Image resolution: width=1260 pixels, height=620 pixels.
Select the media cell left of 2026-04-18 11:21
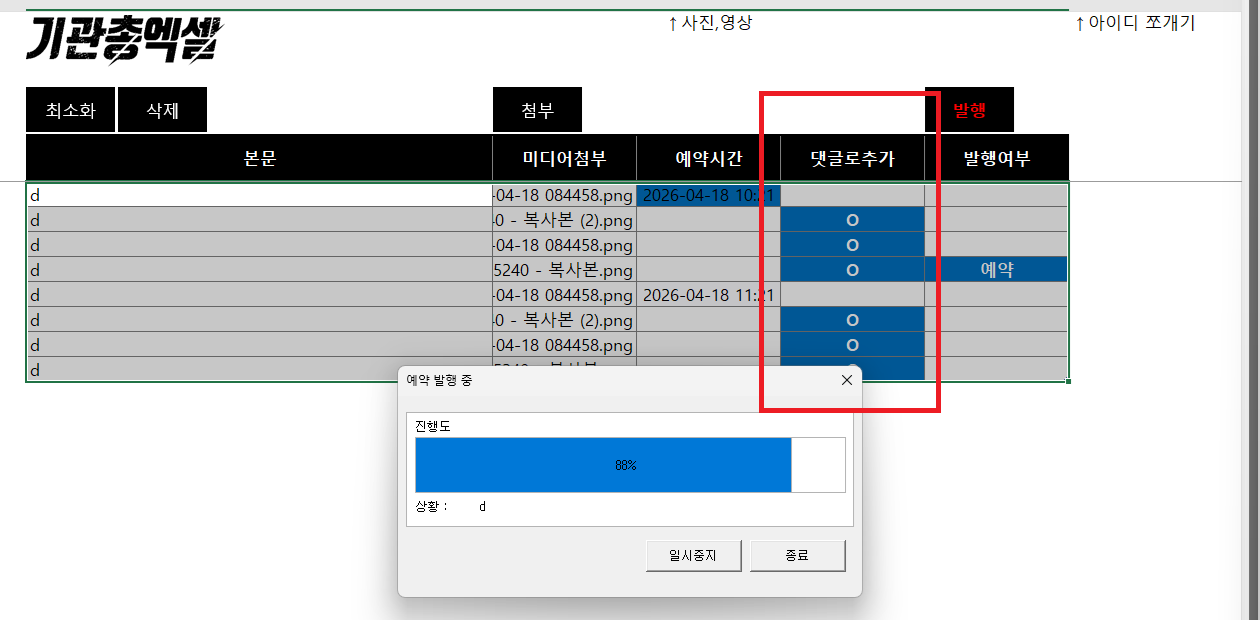(564, 295)
